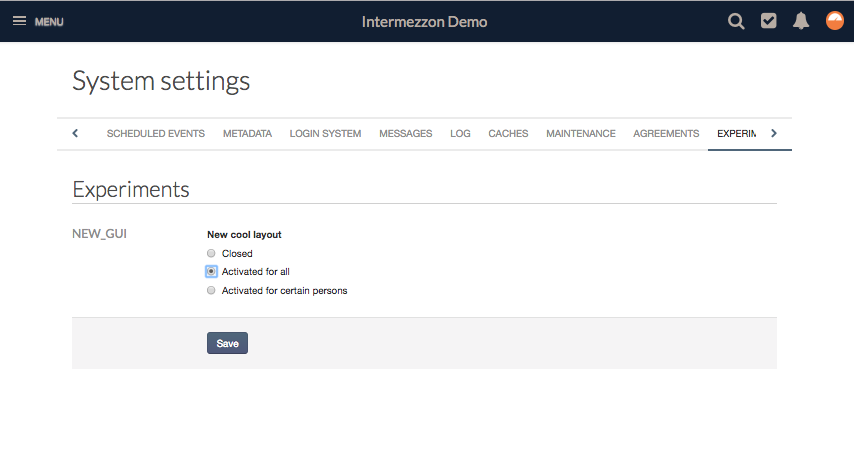Open the Maintenance tab
The image size is (854, 473).
click(x=581, y=134)
